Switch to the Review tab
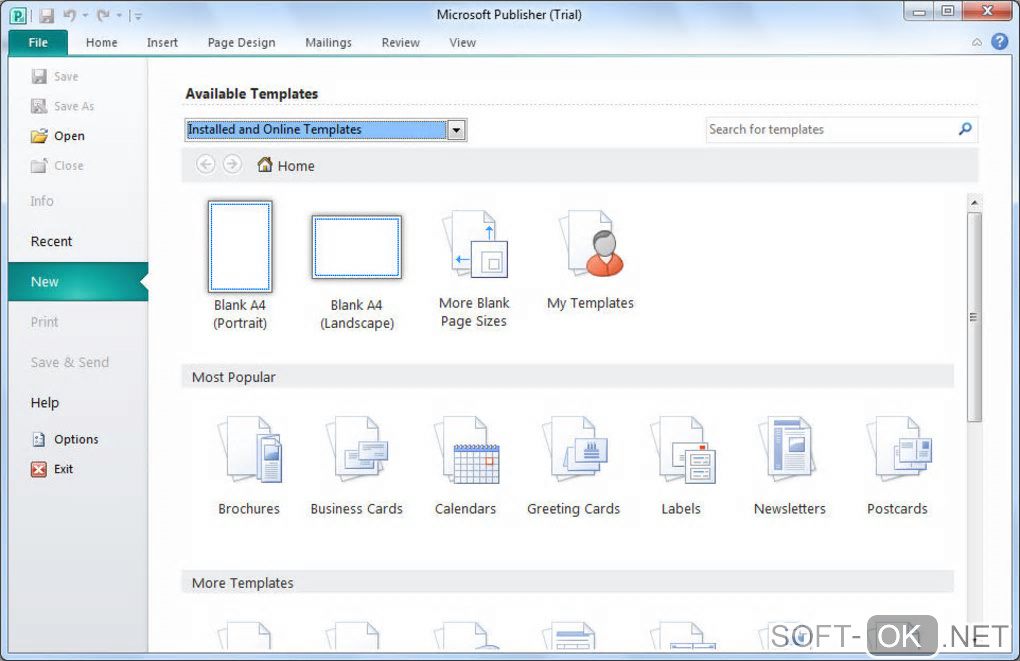The width and height of the screenshot is (1020, 661). point(401,42)
